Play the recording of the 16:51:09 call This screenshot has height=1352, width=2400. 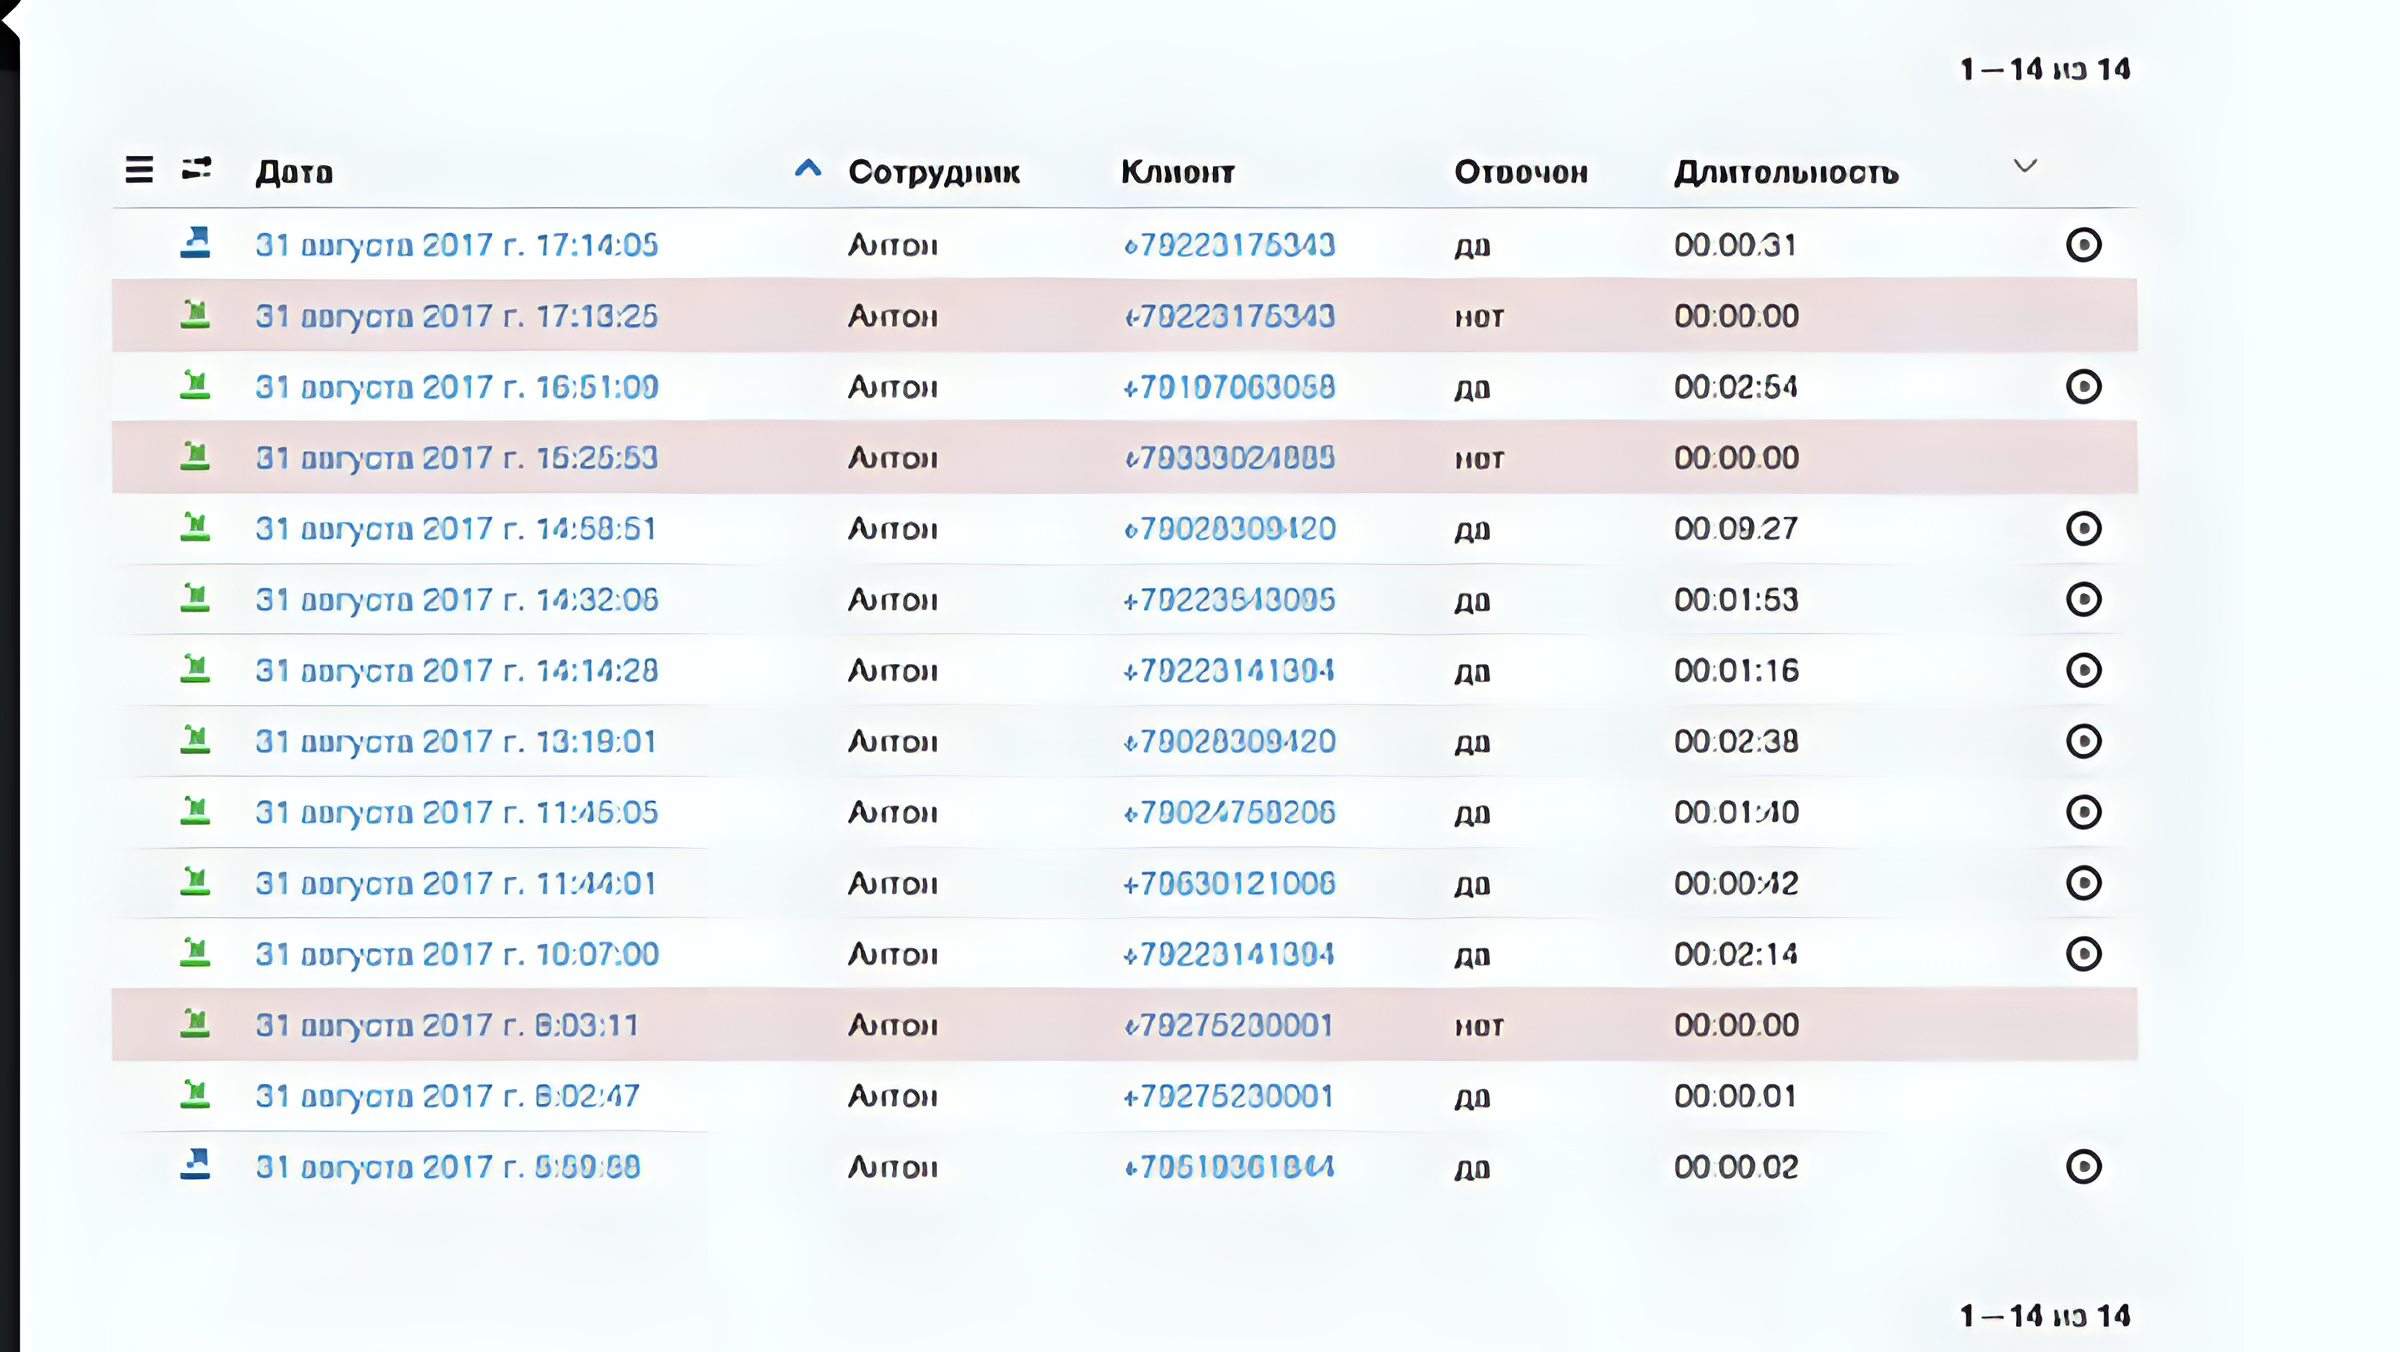click(2084, 387)
